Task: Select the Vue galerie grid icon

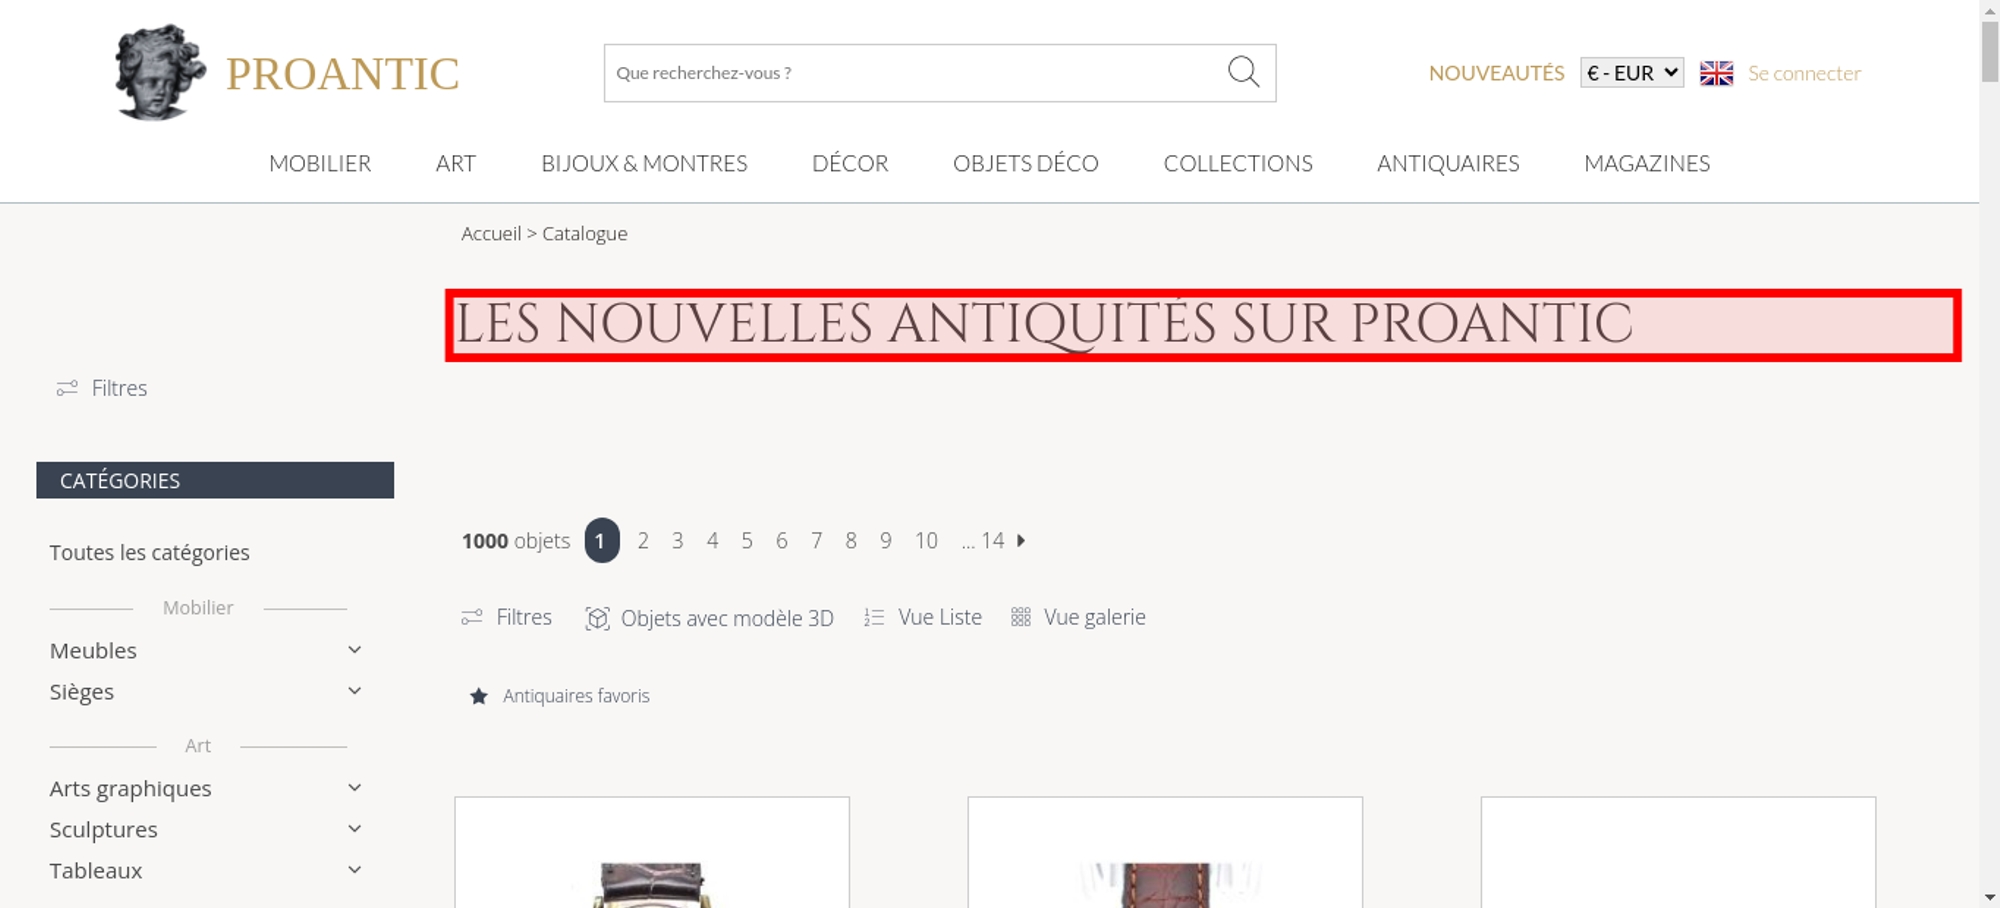Action: tap(1020, 617)
